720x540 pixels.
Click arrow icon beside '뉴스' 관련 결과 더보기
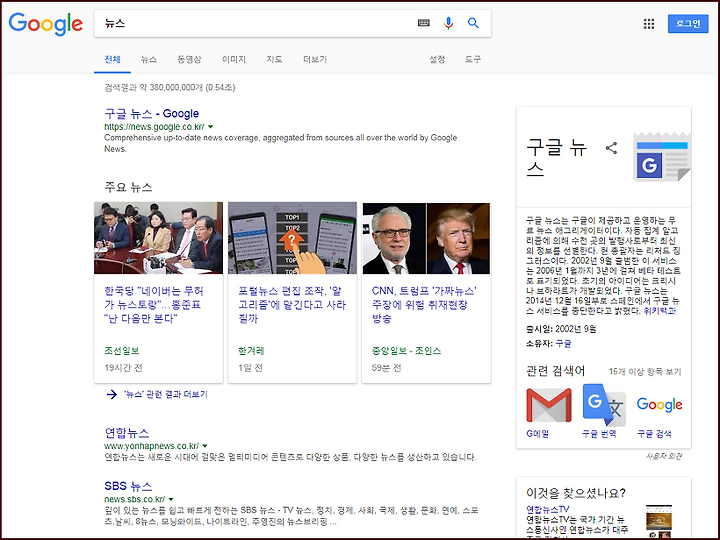tap(112, 394)
